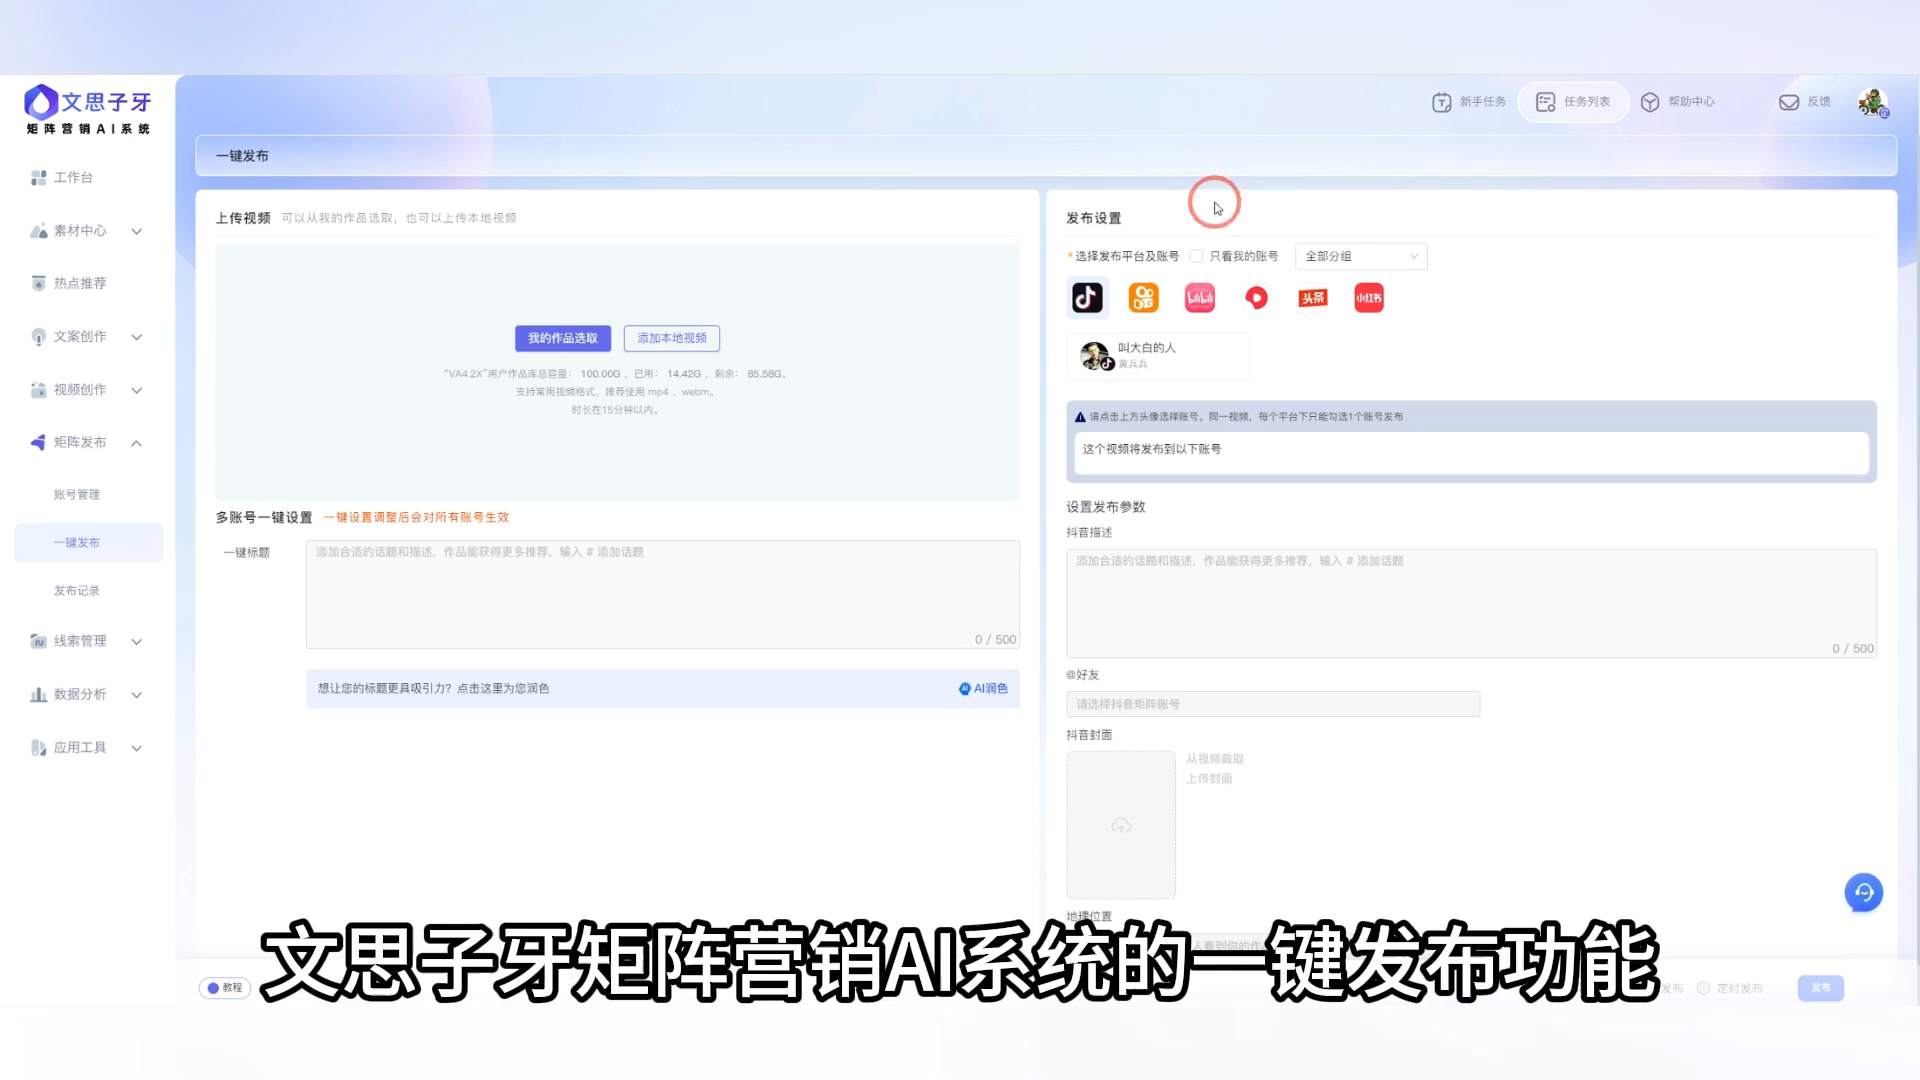
Task: Select the Toutiao (头条) platform icon
Action: coord(1312,297)
